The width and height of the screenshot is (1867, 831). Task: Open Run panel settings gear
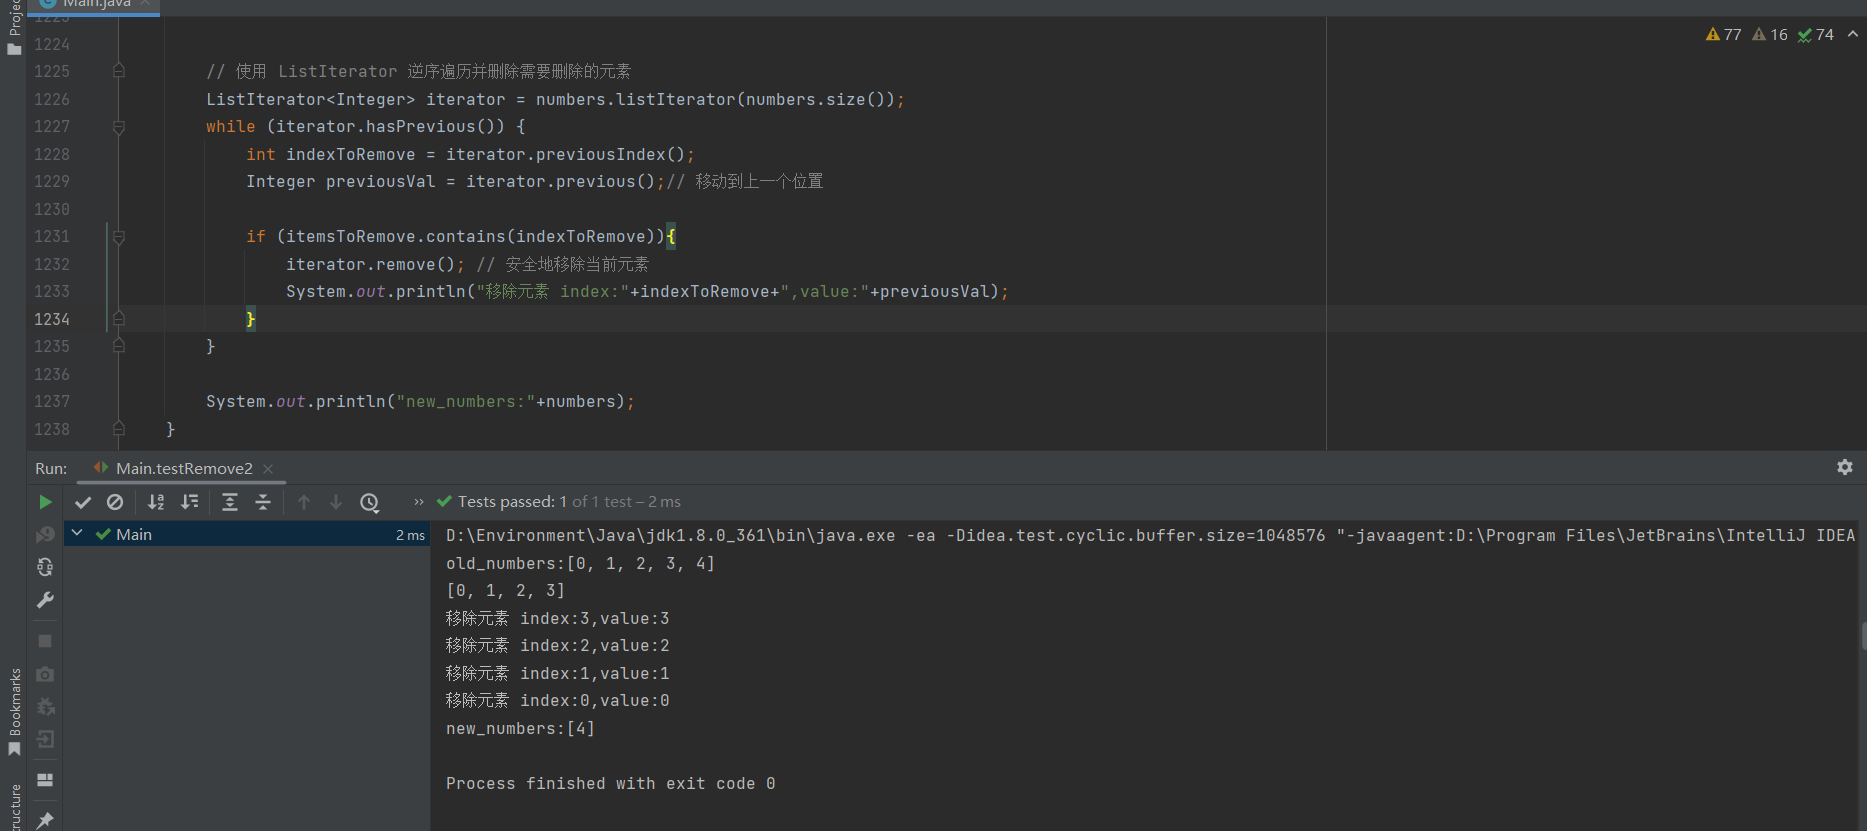(1845, 467)
